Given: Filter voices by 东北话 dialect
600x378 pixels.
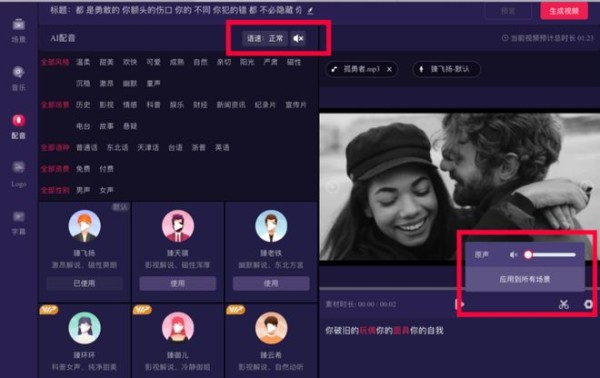Looking at the screenshot, I should click(117, 147).
